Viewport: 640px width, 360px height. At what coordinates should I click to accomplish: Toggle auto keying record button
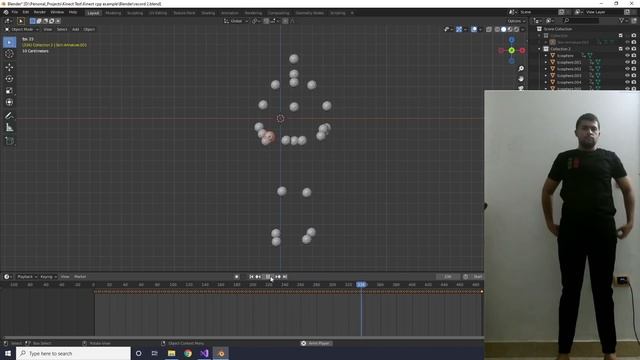click(236, 277)
